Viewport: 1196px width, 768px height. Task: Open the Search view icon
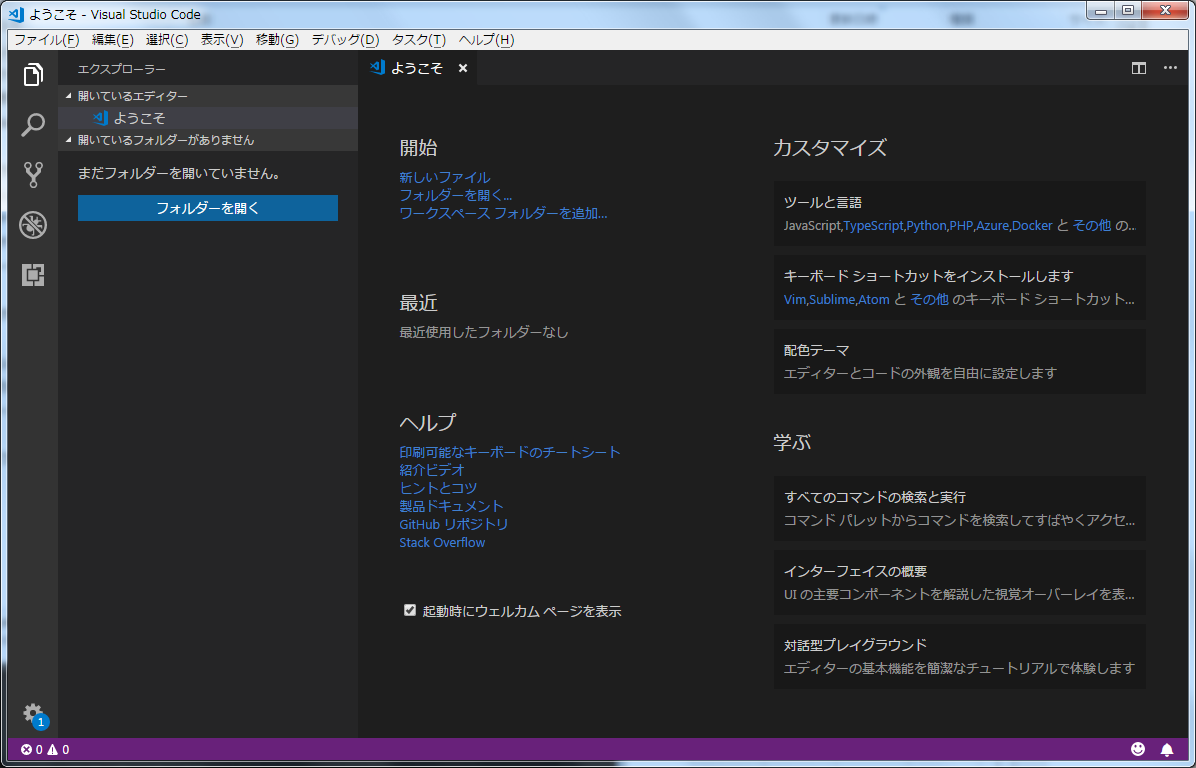(33, 125)
